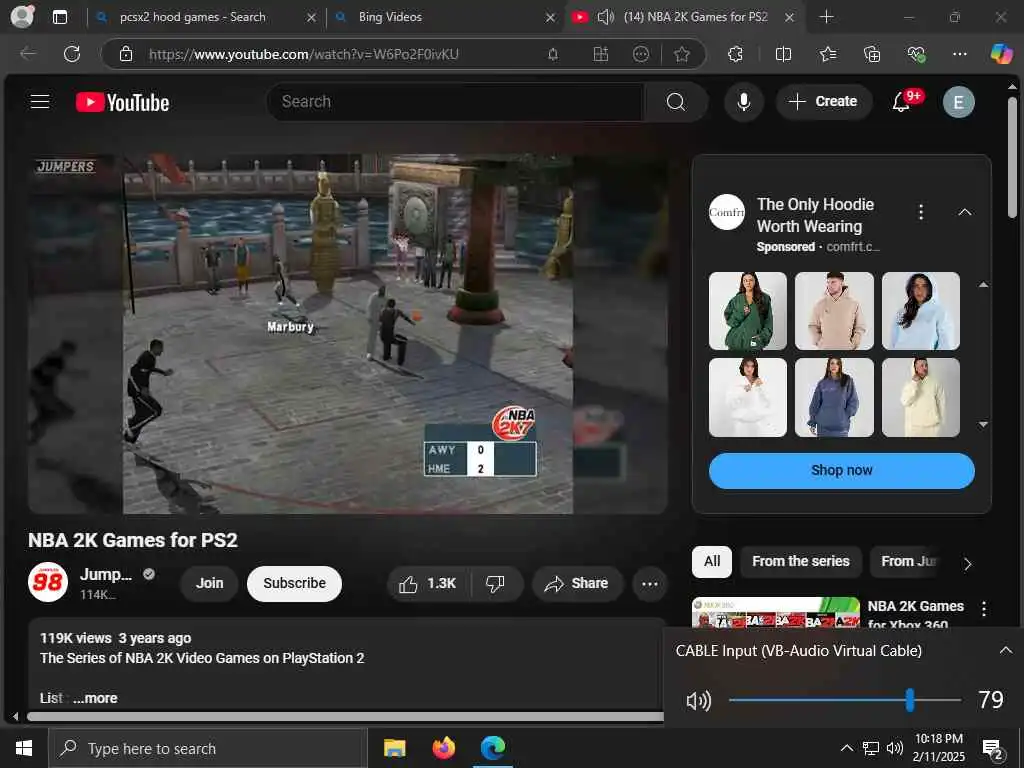Collapse the sponsored ad panel chevron
Screen dimensions: 1024x768
(x=965, y=212)
